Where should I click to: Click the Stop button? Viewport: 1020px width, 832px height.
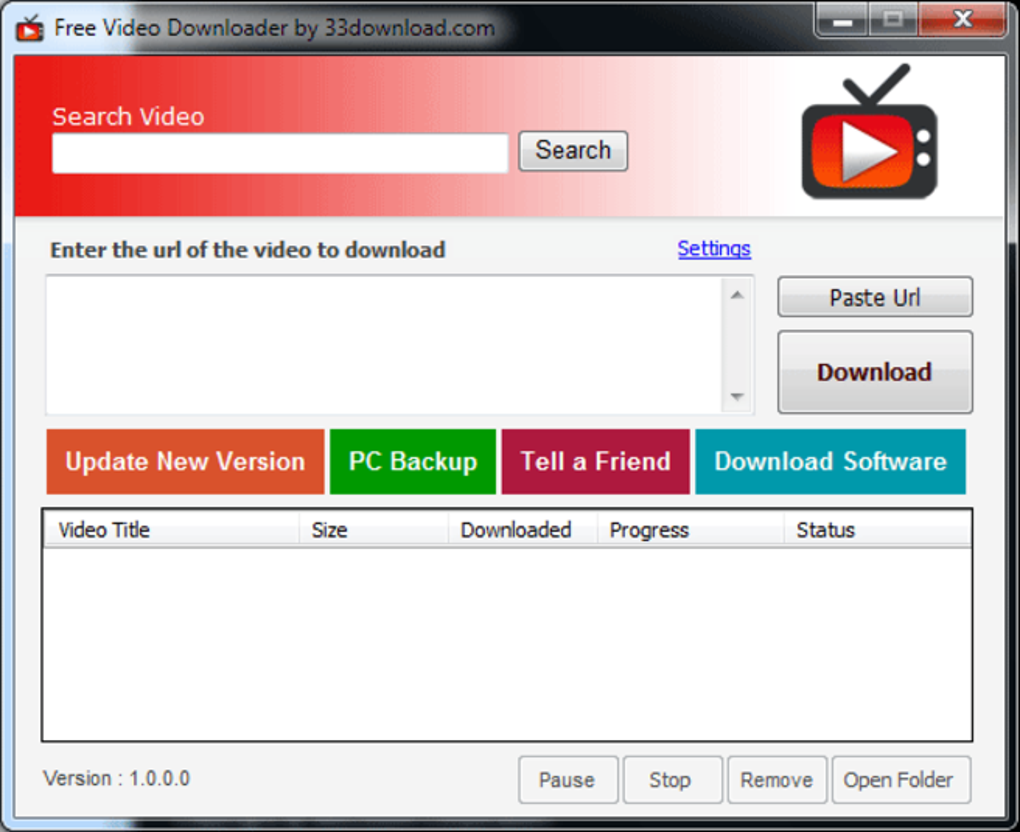673,779
